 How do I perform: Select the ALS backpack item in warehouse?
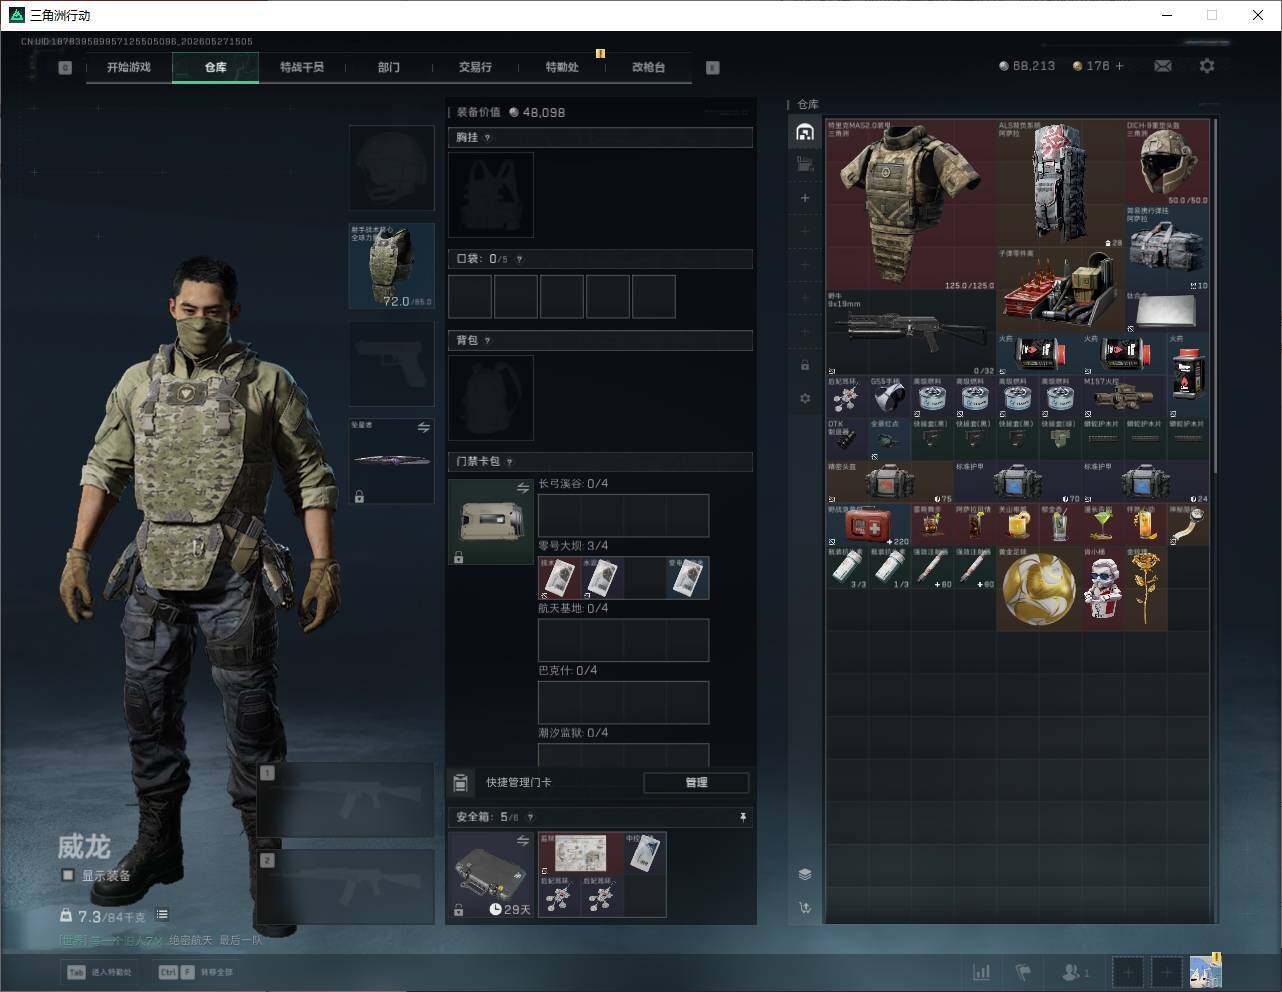1060,184
